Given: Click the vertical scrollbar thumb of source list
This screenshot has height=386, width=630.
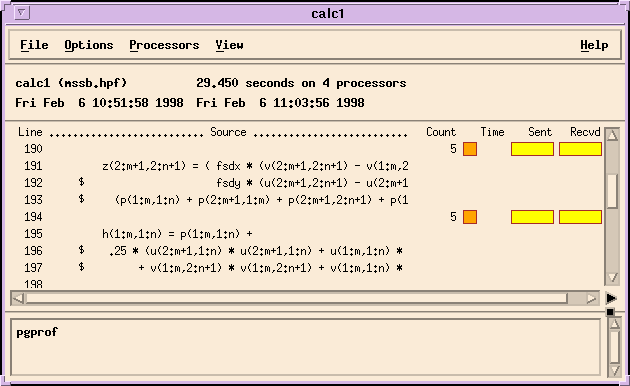Looking at the screenshot, I should 612,191.
